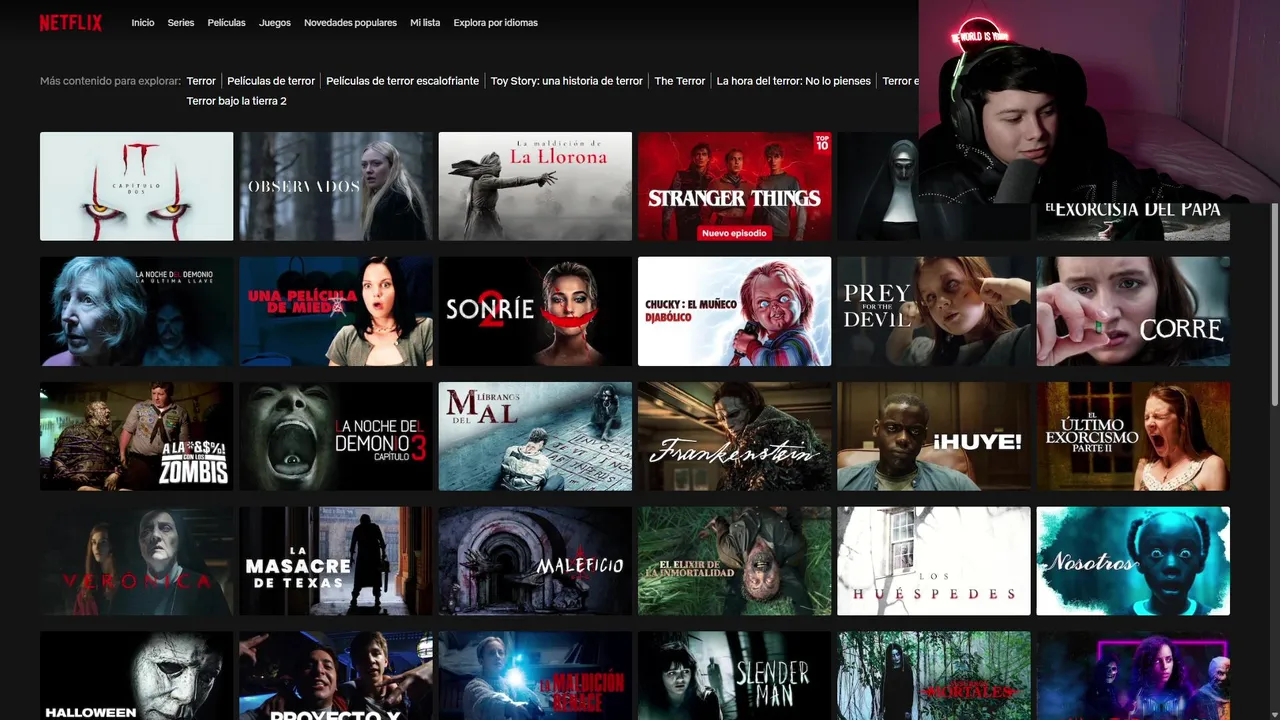Open El Último Exorcismo Parte II
This screenshot has height=720, width=1280.
[1133, 436]
